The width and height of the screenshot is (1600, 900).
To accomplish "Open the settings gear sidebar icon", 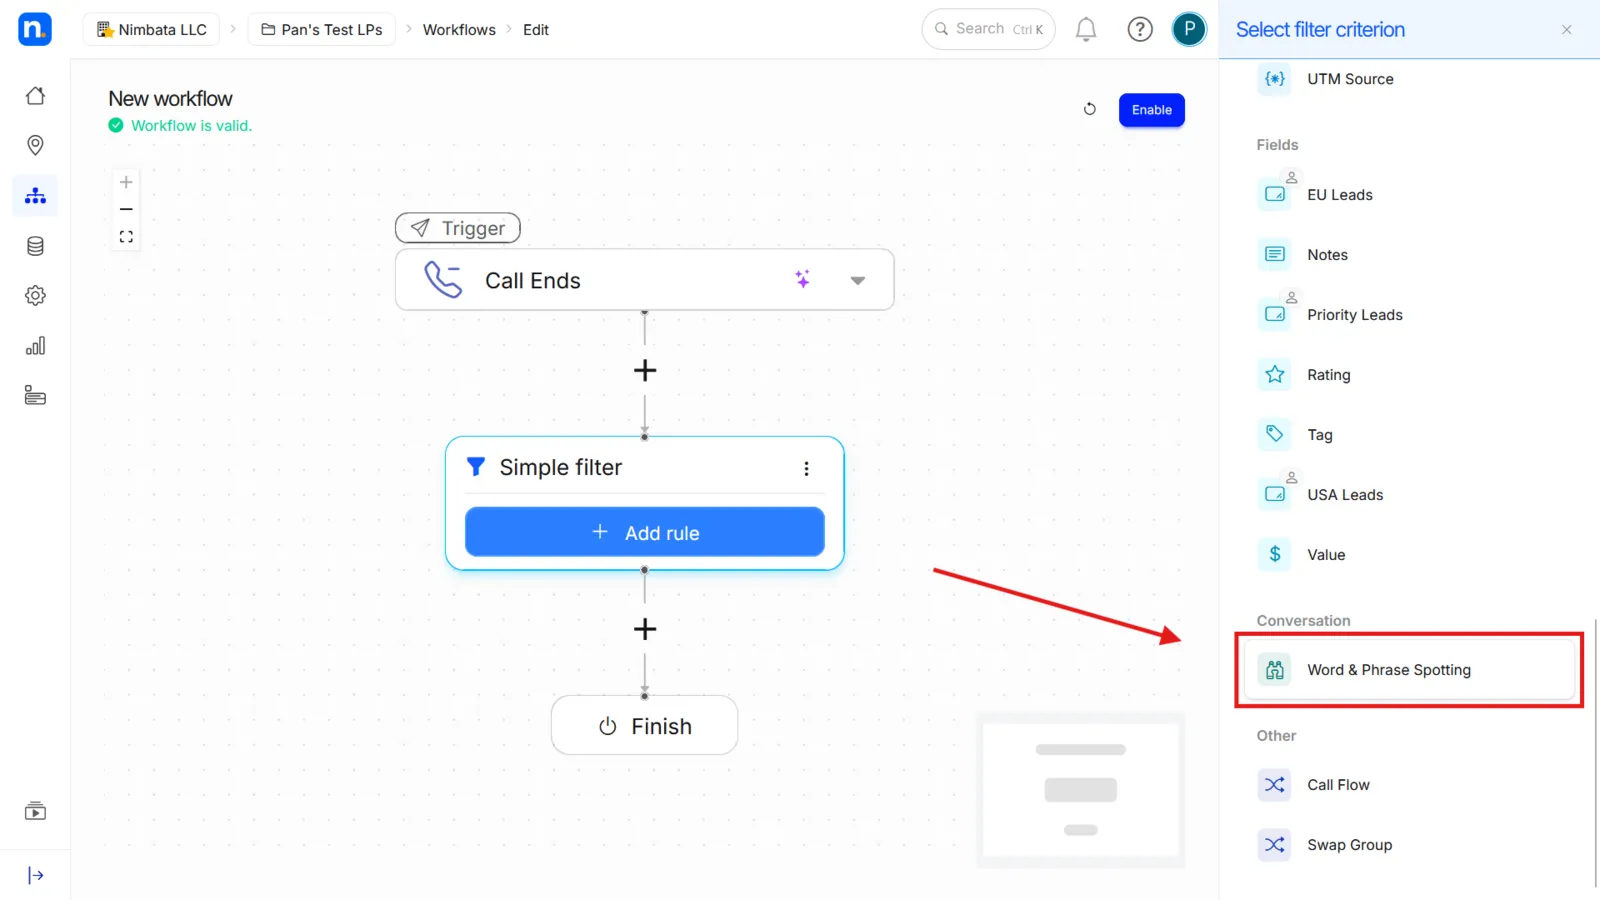I will coord(35,296).
